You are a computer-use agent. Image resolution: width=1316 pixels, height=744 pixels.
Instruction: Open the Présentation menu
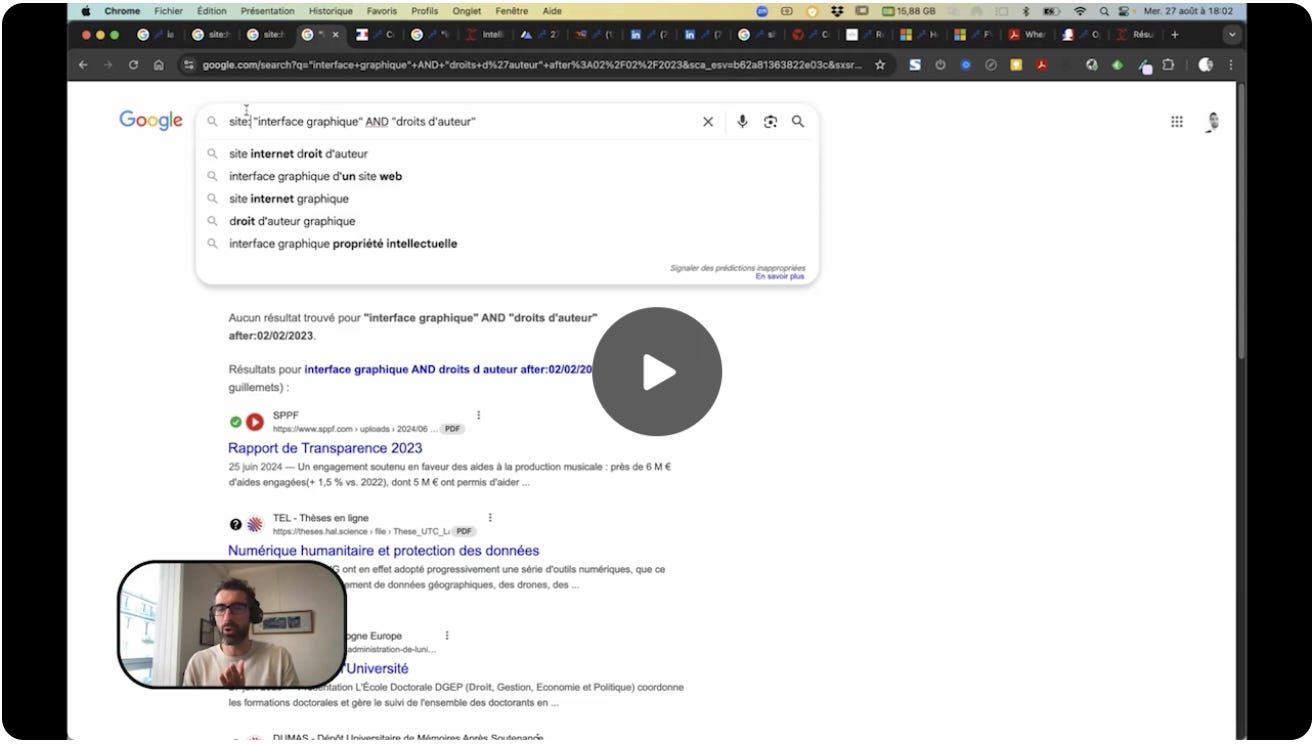(267, 11)
